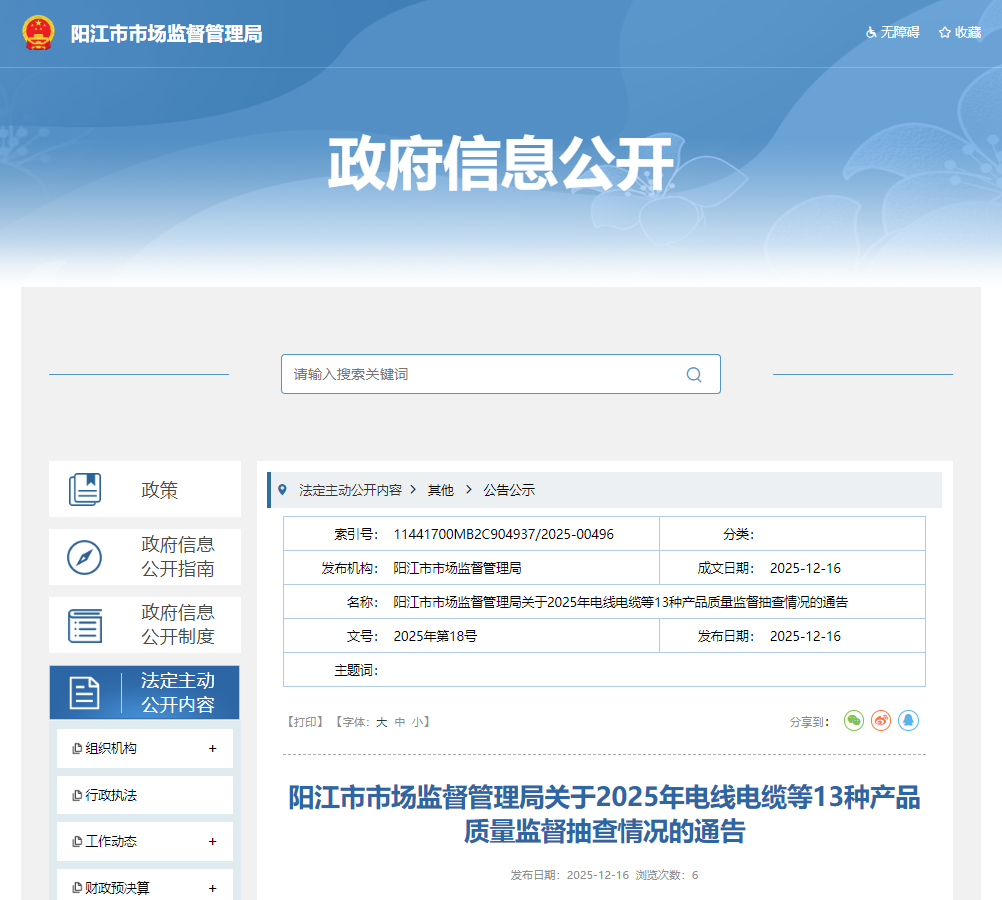Click the national emblem logo in header
Screen dimensions: 1002x900
[x=39, y=33]
